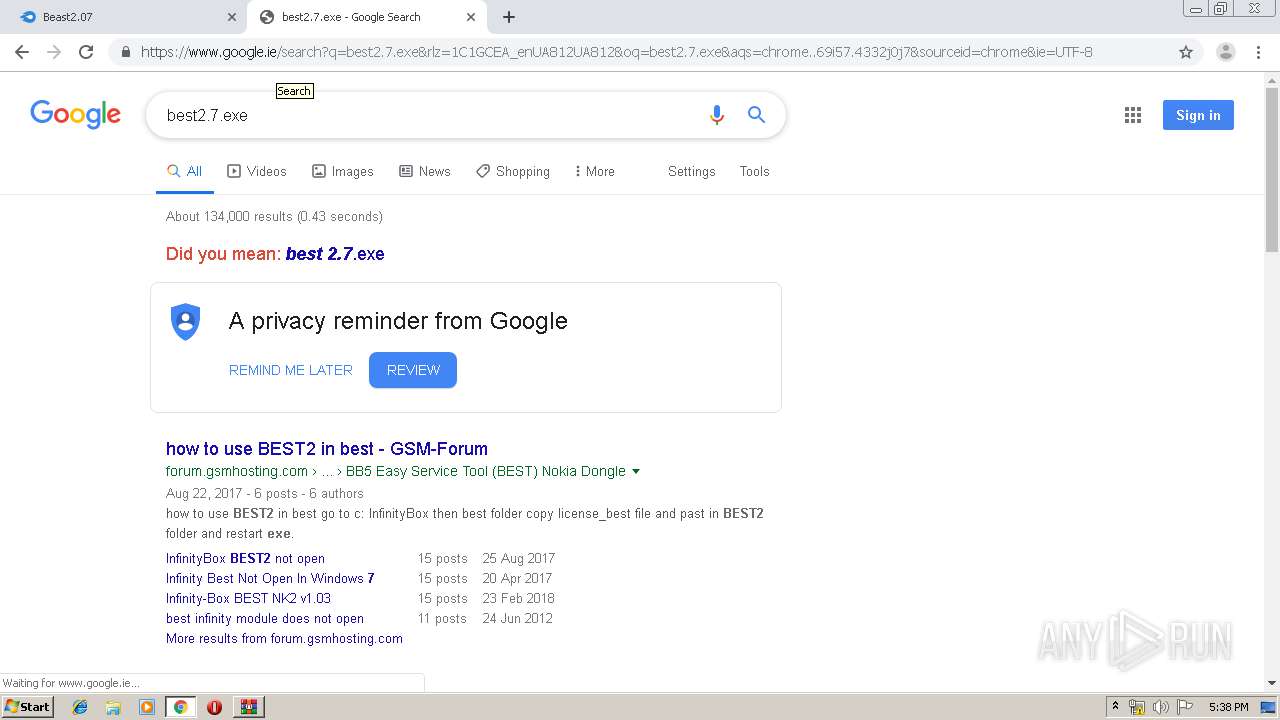Click 'More results from forum.gsmhosting.com'

[284, 639]
